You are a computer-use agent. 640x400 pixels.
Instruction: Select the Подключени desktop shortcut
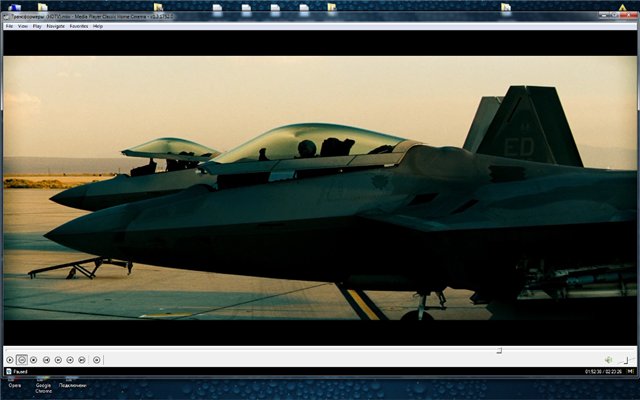point(72,383)
